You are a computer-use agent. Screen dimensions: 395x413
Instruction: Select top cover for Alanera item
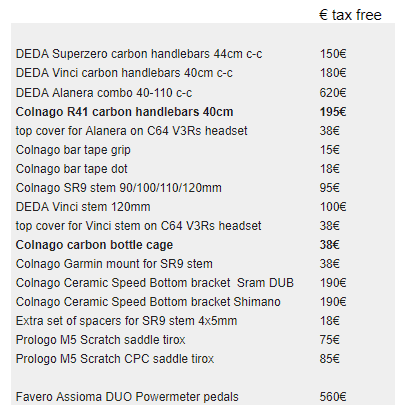pyautogui.click(x=131, y=131)
